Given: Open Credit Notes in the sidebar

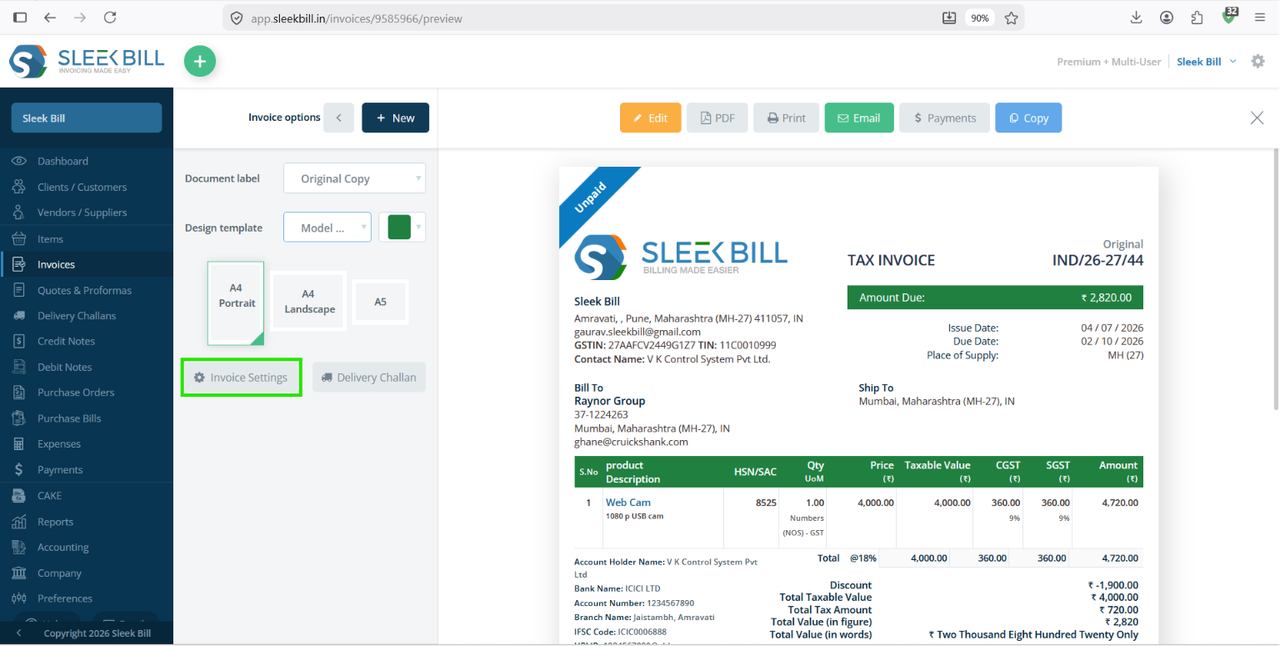Looking at the screenshot, I should [66, 341].
